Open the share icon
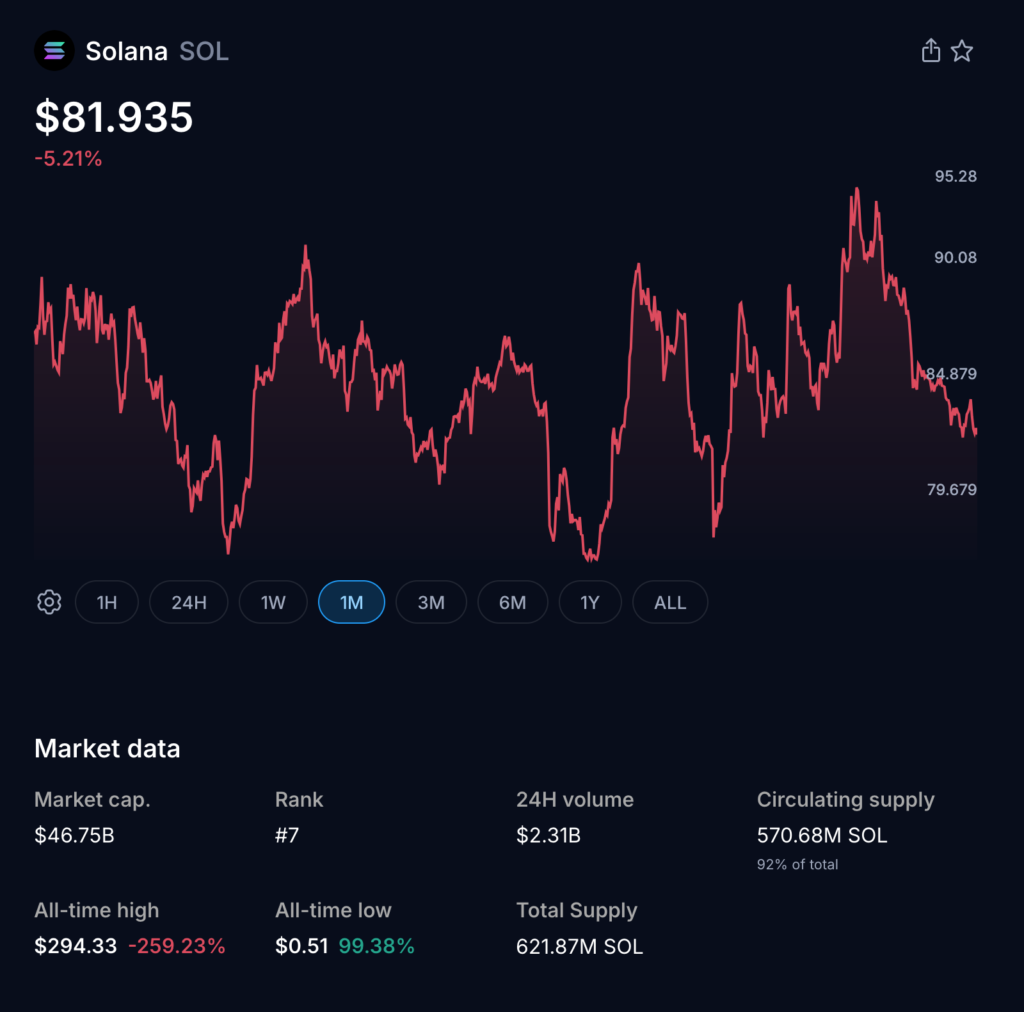This screenshot has width=1024, height=1012. tap(930, 50)
